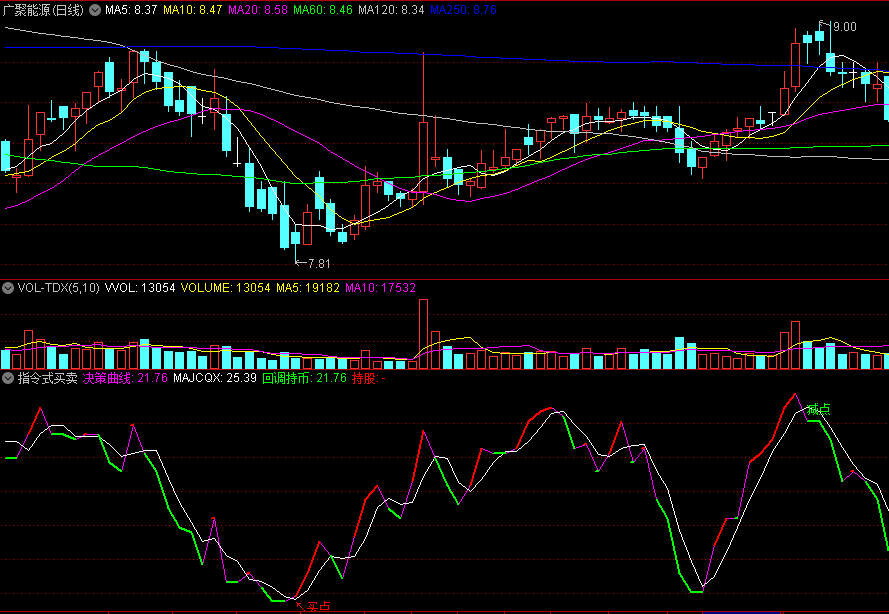Image resolution: width=889 pixels, height=614 pixels.
Task: Select the yellow VOLUME: 13054 value
Action: coord(226,288)
